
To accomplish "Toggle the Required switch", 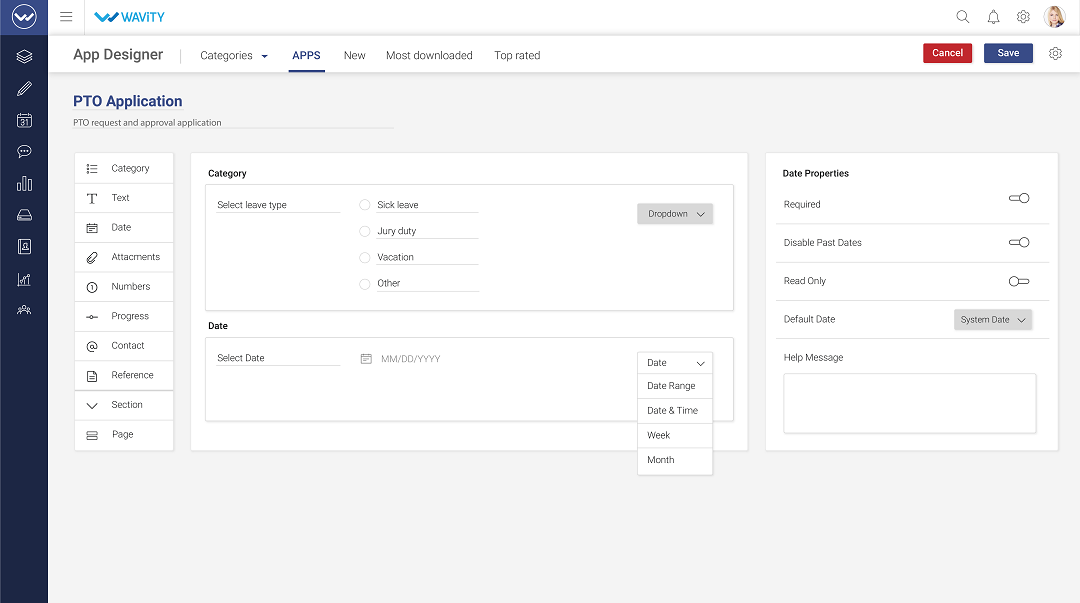I will click(x=1019, y=199).
